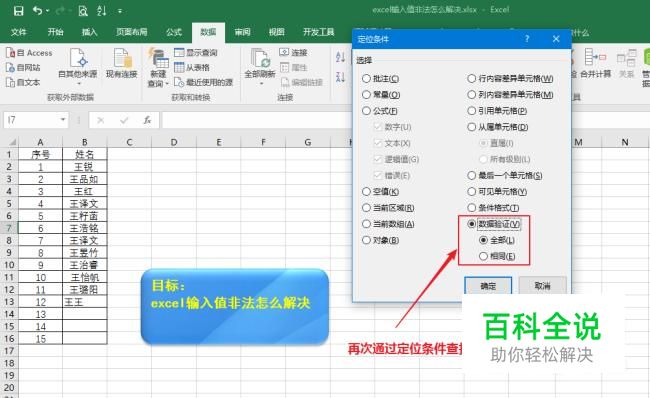This screenshot has width=650, height=398.
Task: Click the 确定 OK button
Action: [488, 286]
